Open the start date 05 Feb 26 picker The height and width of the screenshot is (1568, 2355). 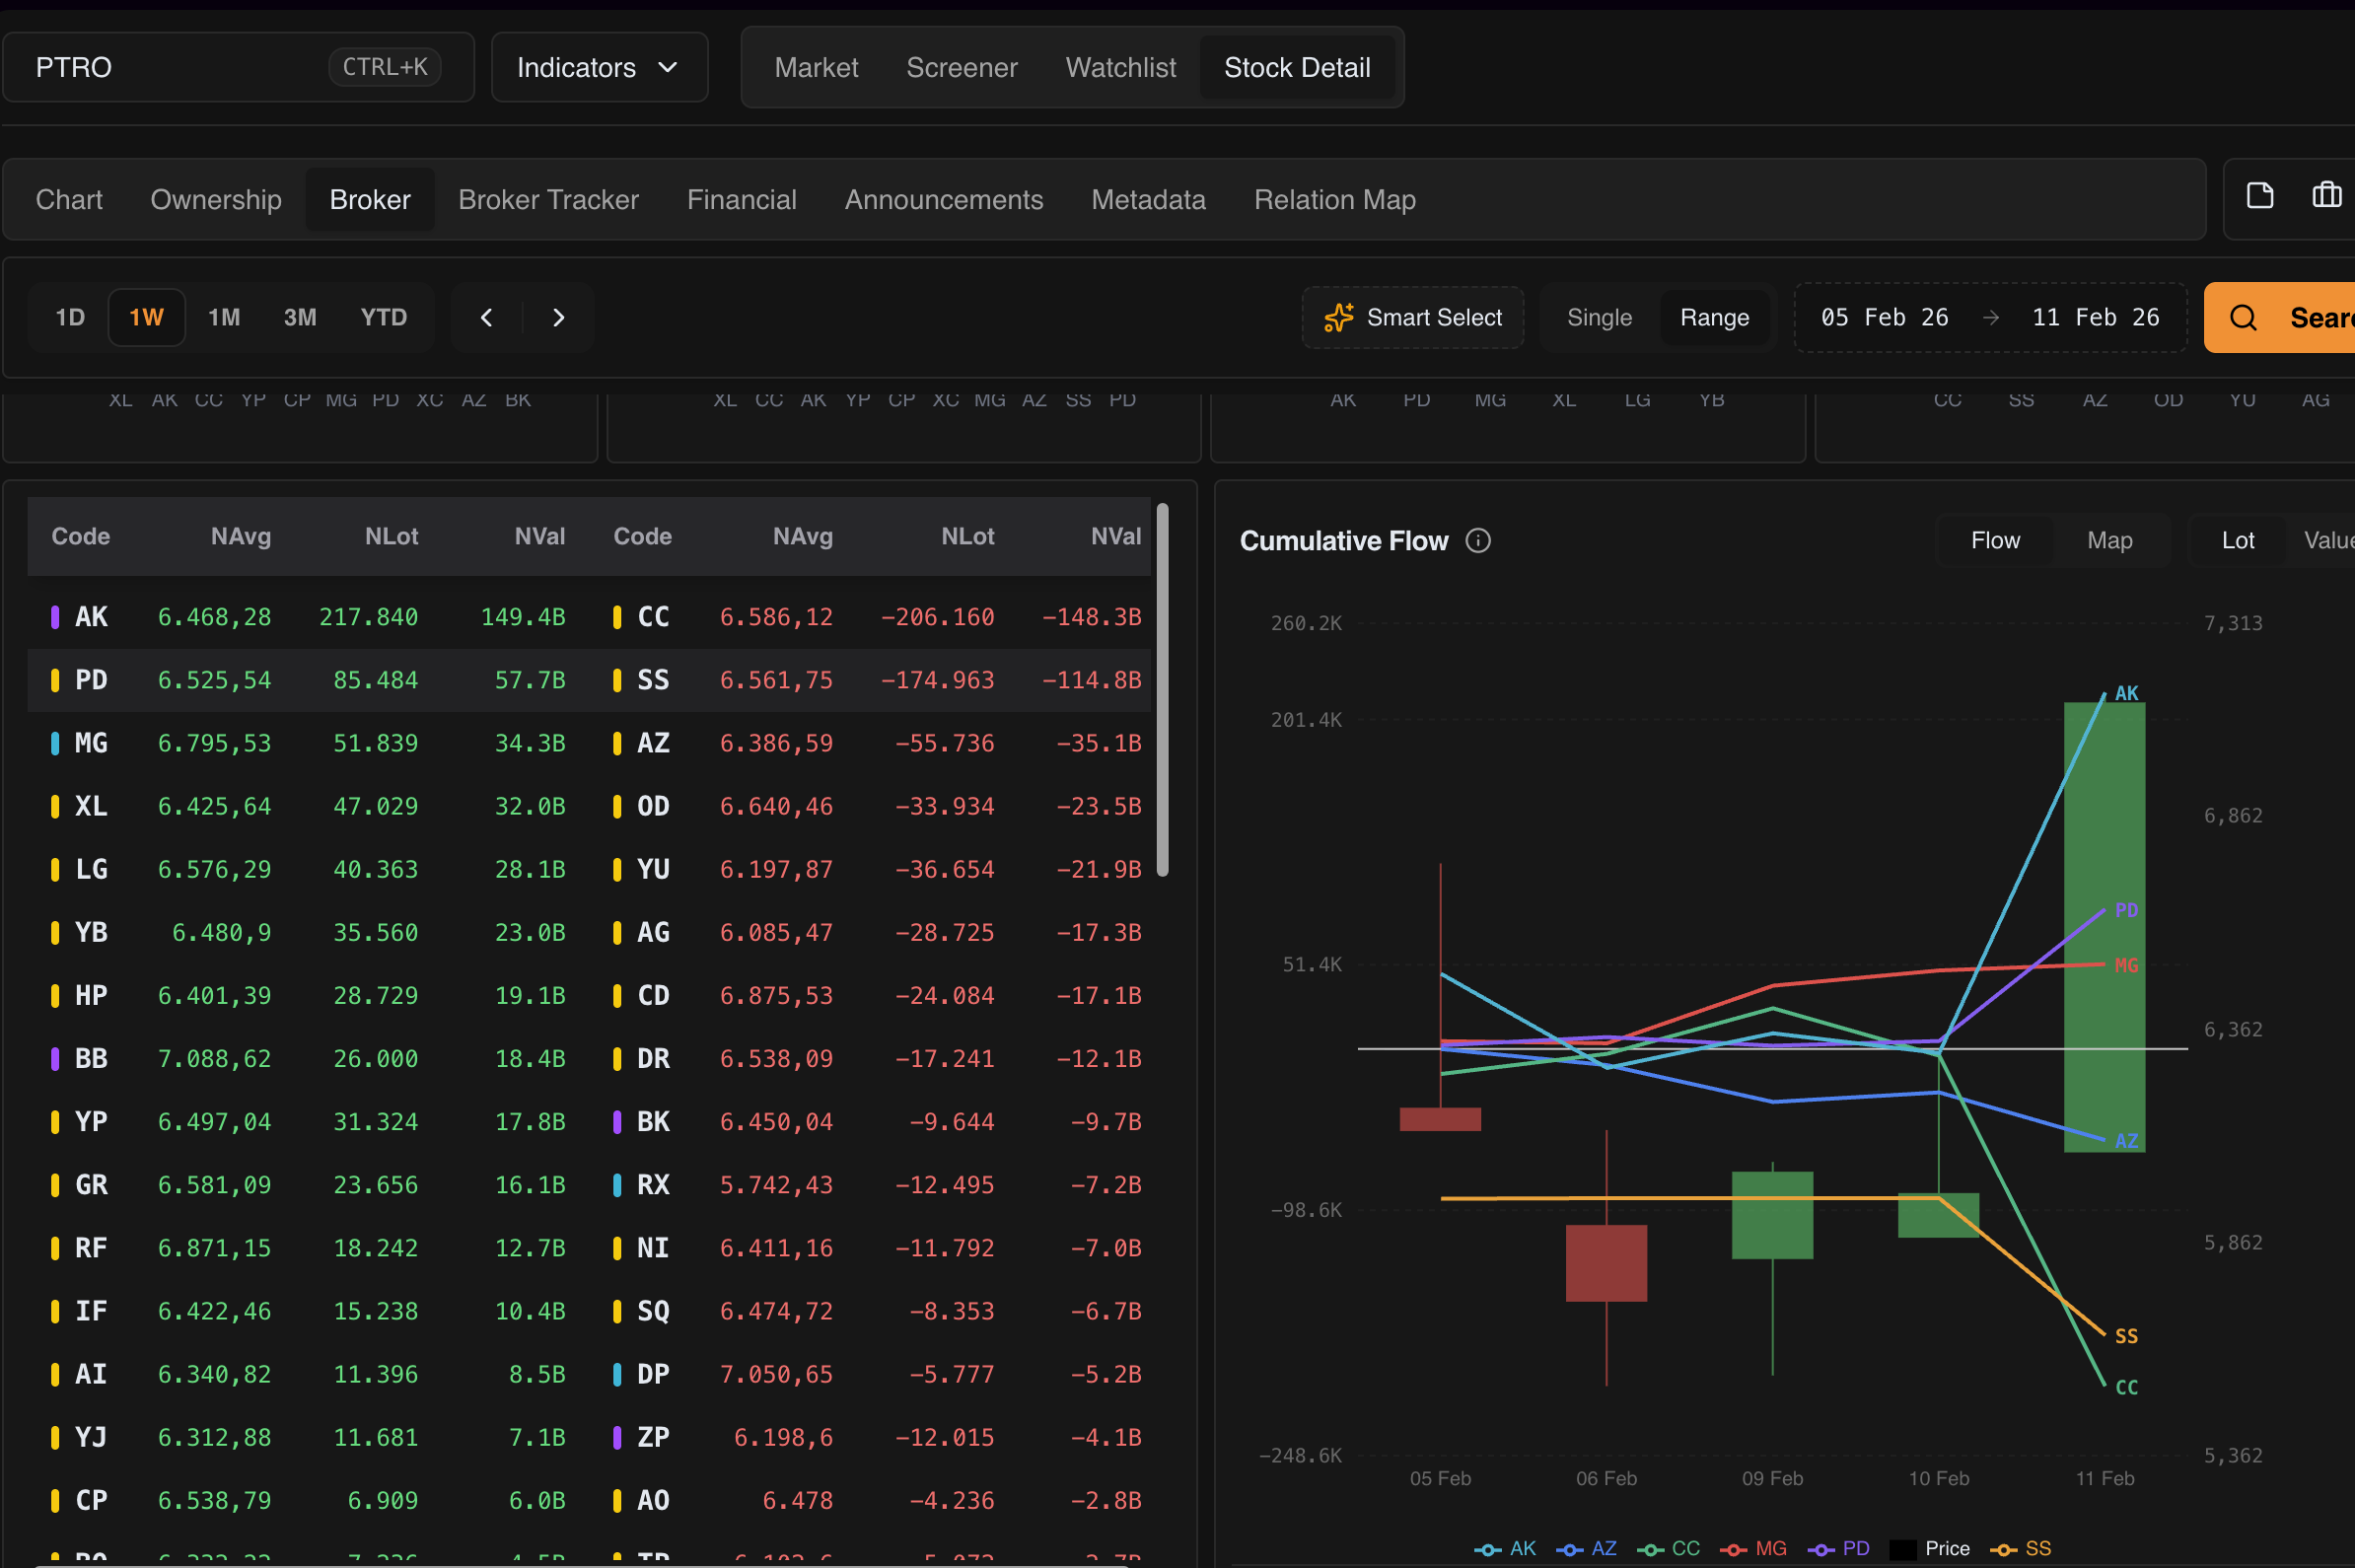point(1883,317)
